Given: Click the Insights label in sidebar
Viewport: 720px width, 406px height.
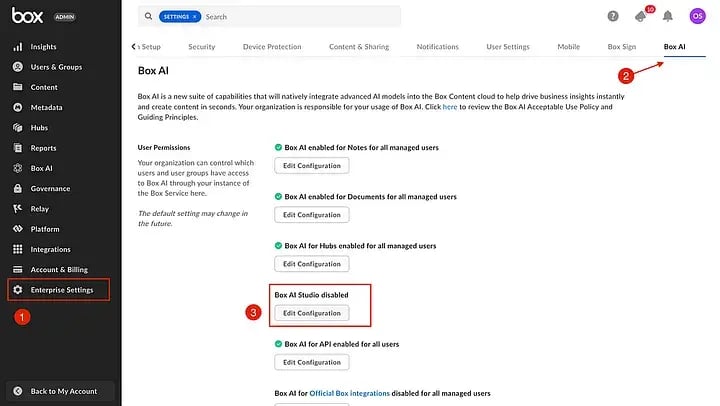Looking at the screenshot, I should (x=44, y=47).
